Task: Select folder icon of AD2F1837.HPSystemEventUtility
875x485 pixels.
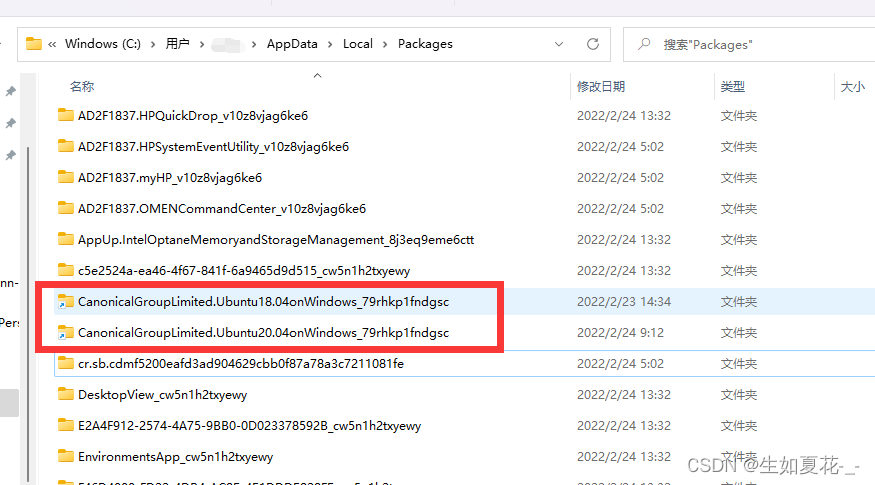Action: (66, 146)
